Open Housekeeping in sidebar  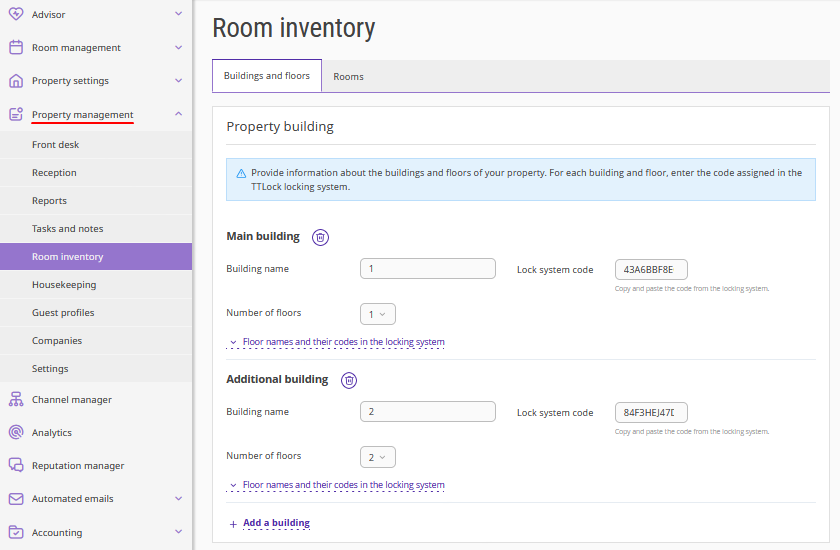click(96, 284)
